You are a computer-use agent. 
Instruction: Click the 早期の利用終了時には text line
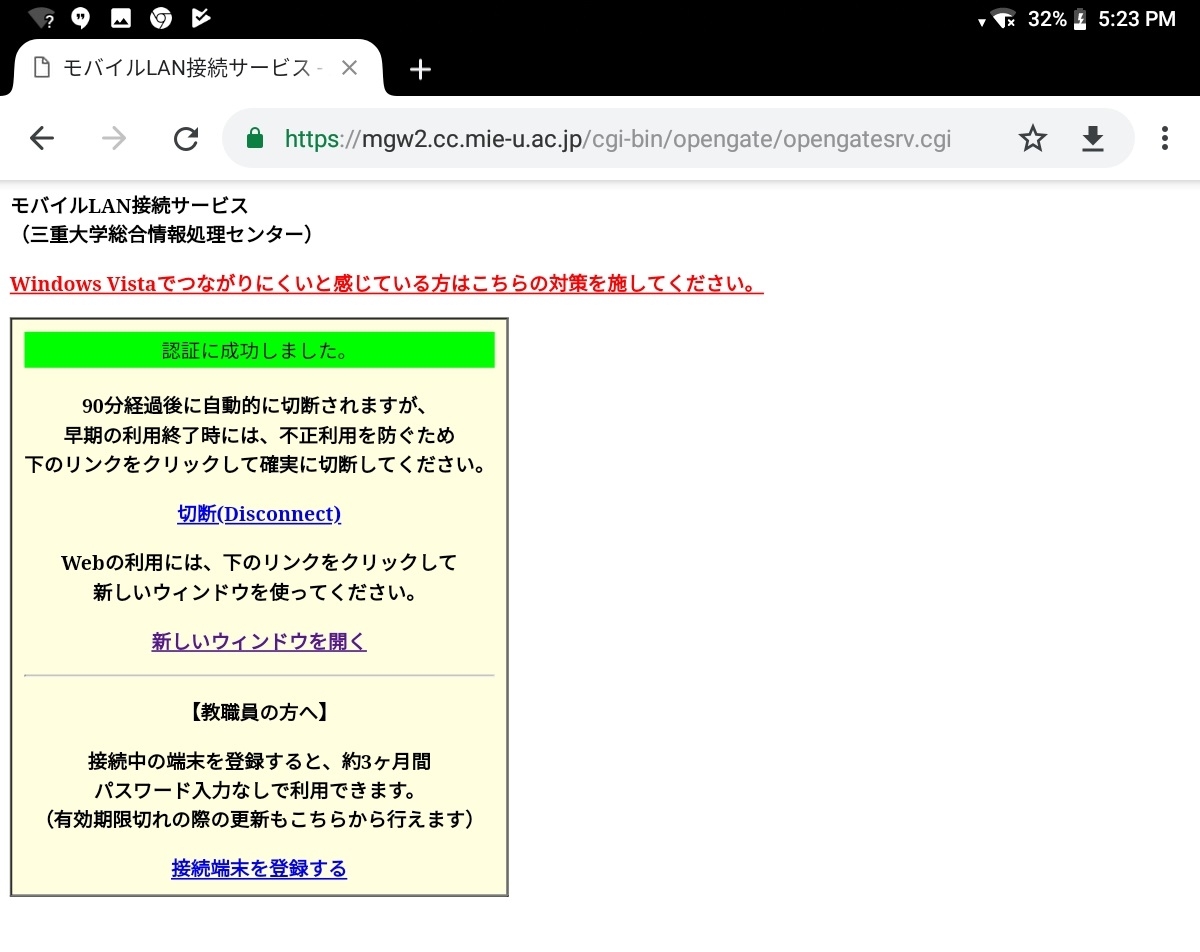pyautogui.click(x=259, y=435)
